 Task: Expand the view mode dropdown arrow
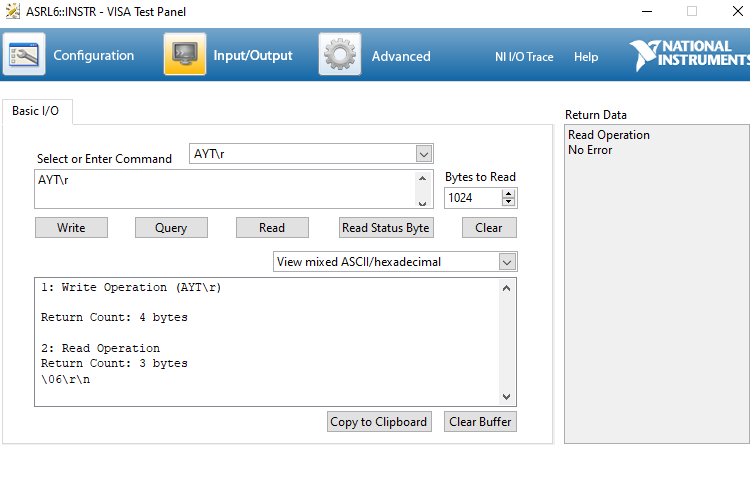coord(507,262)
